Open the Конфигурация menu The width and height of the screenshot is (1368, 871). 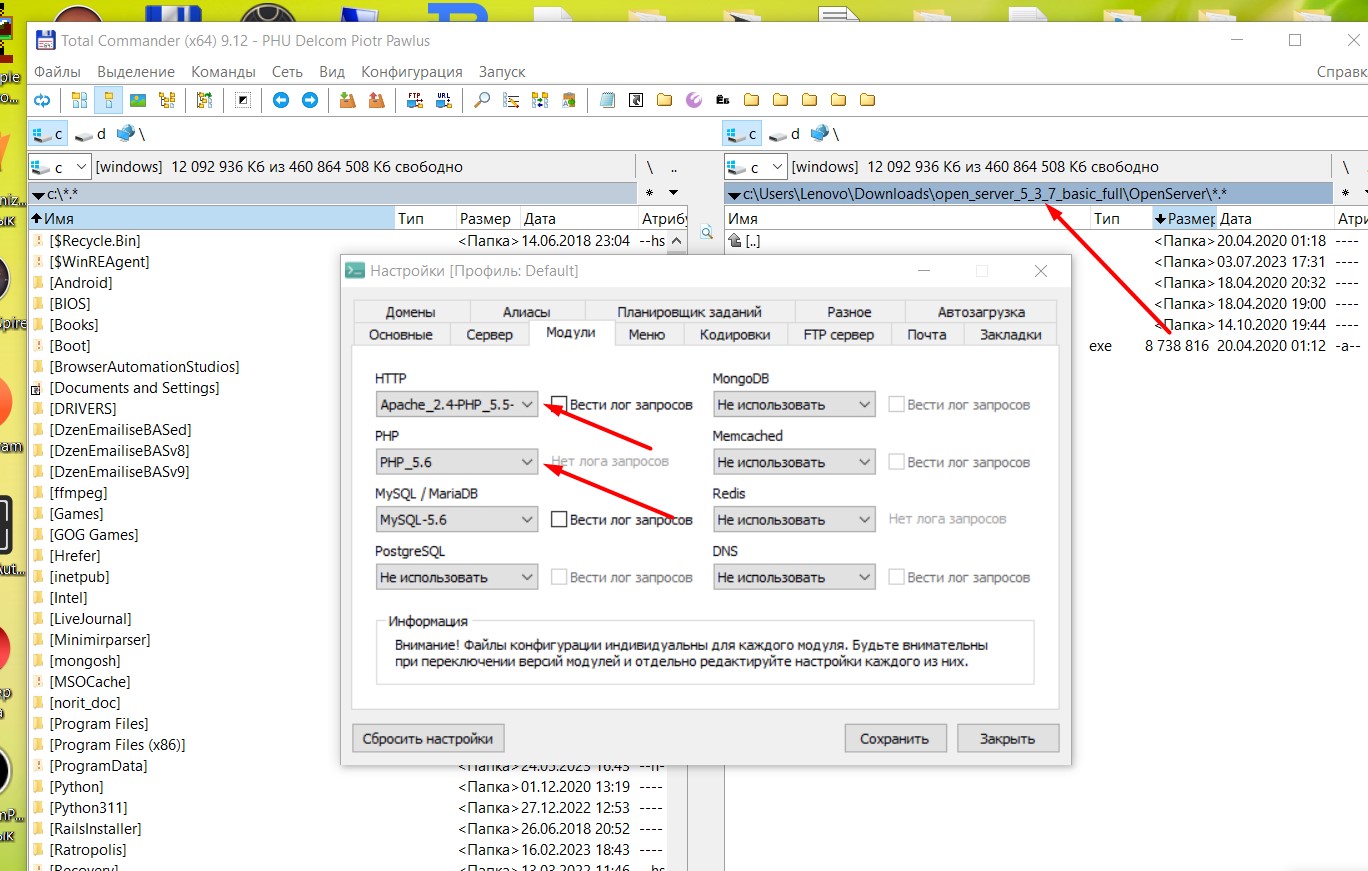point(412,72)
